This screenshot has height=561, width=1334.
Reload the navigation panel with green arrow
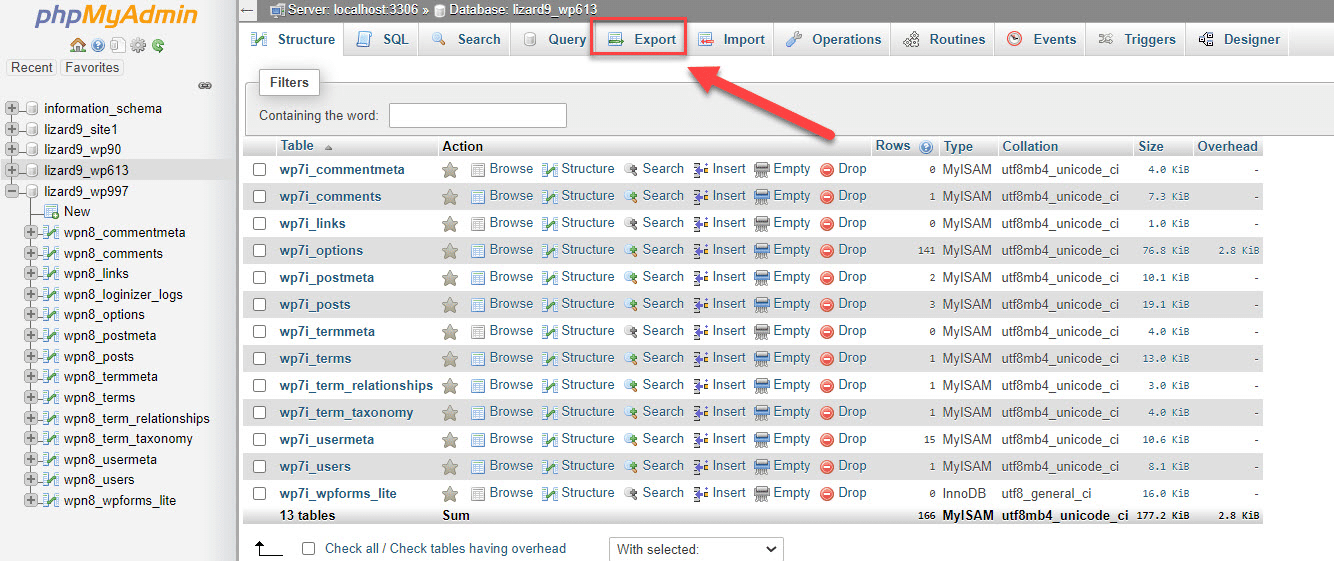(158, 45)
